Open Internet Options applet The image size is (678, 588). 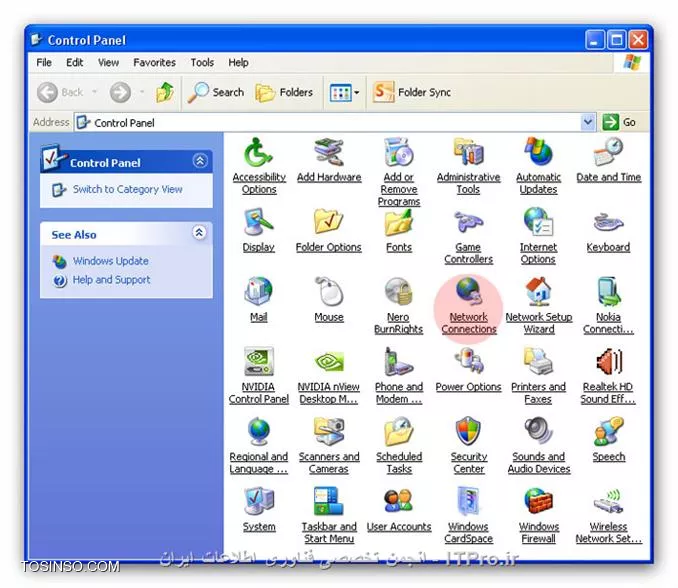(x=538, y=236)
